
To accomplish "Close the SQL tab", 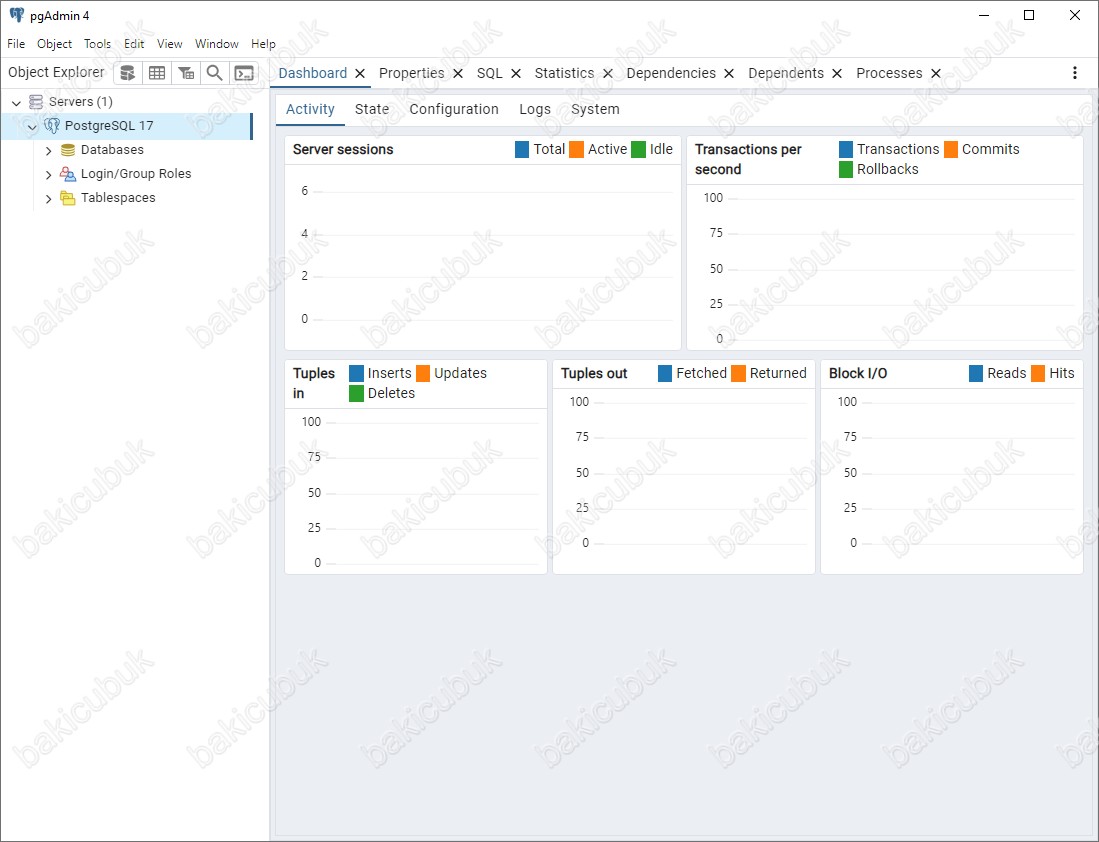I will pyautogui.click(x=516, y=74).
